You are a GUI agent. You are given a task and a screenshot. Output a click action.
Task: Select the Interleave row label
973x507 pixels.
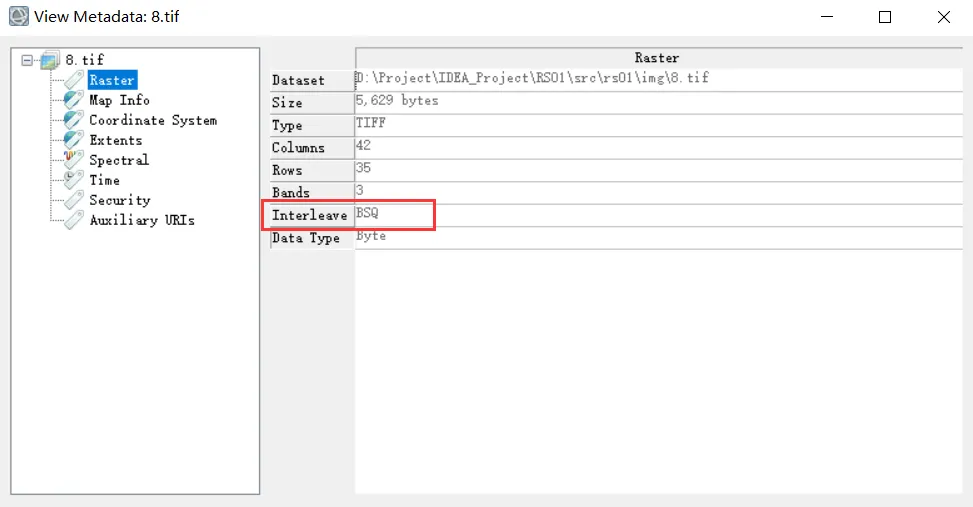coord(309,215)
